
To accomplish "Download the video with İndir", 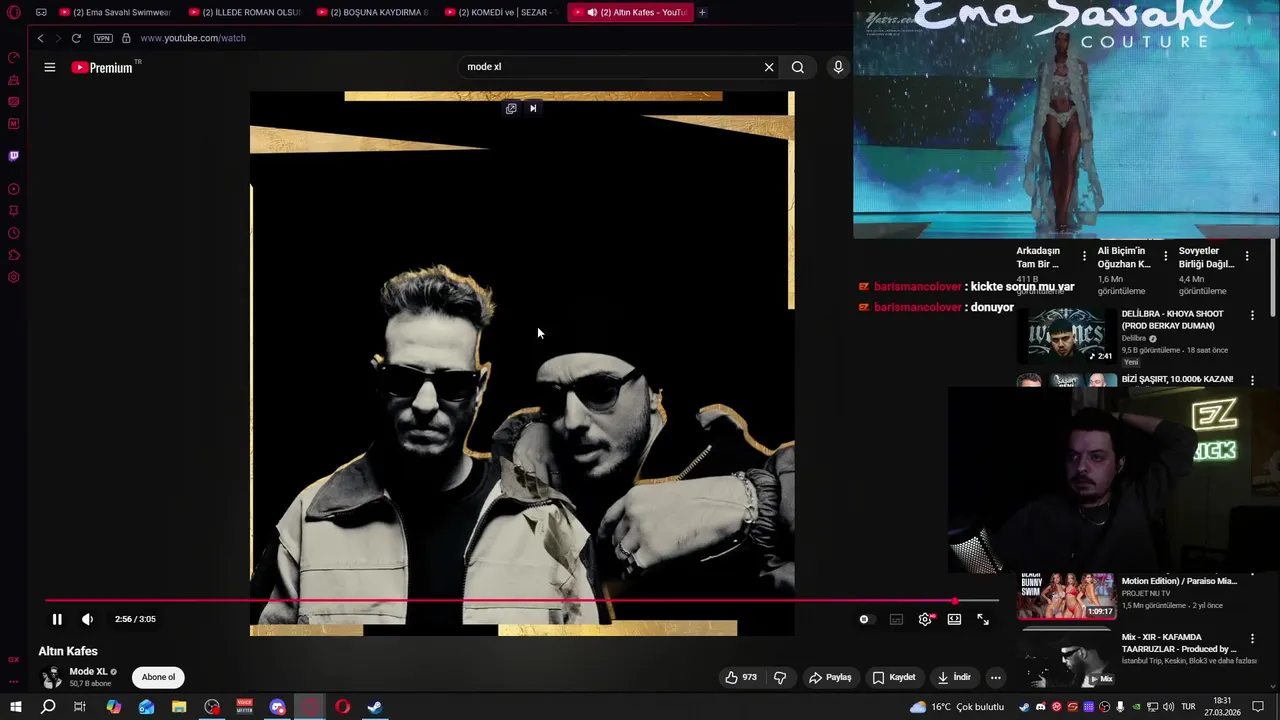I will click(x=954, y=677).
